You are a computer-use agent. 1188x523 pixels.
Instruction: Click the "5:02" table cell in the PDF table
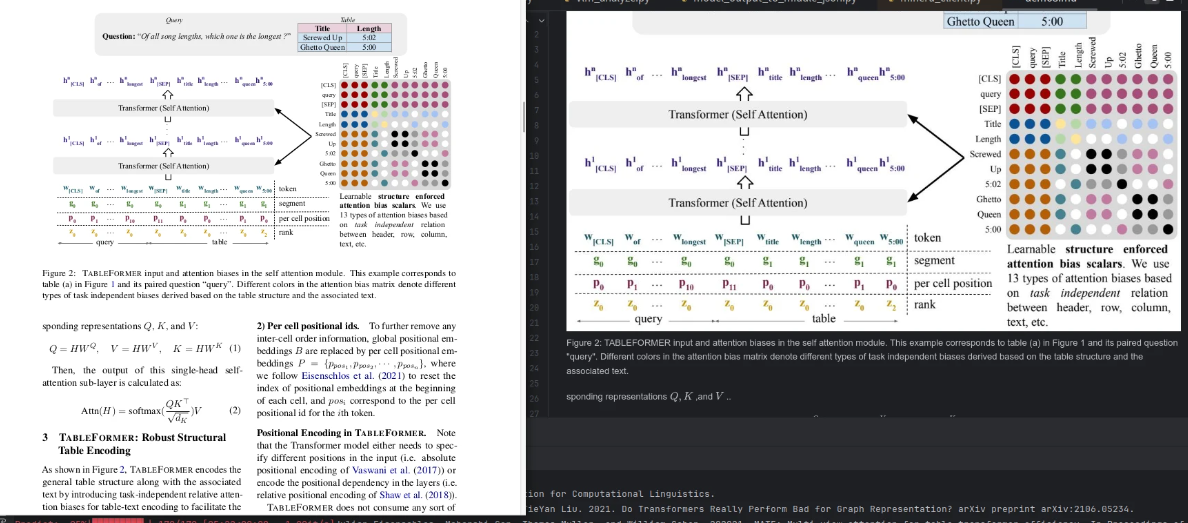point(369,37)
